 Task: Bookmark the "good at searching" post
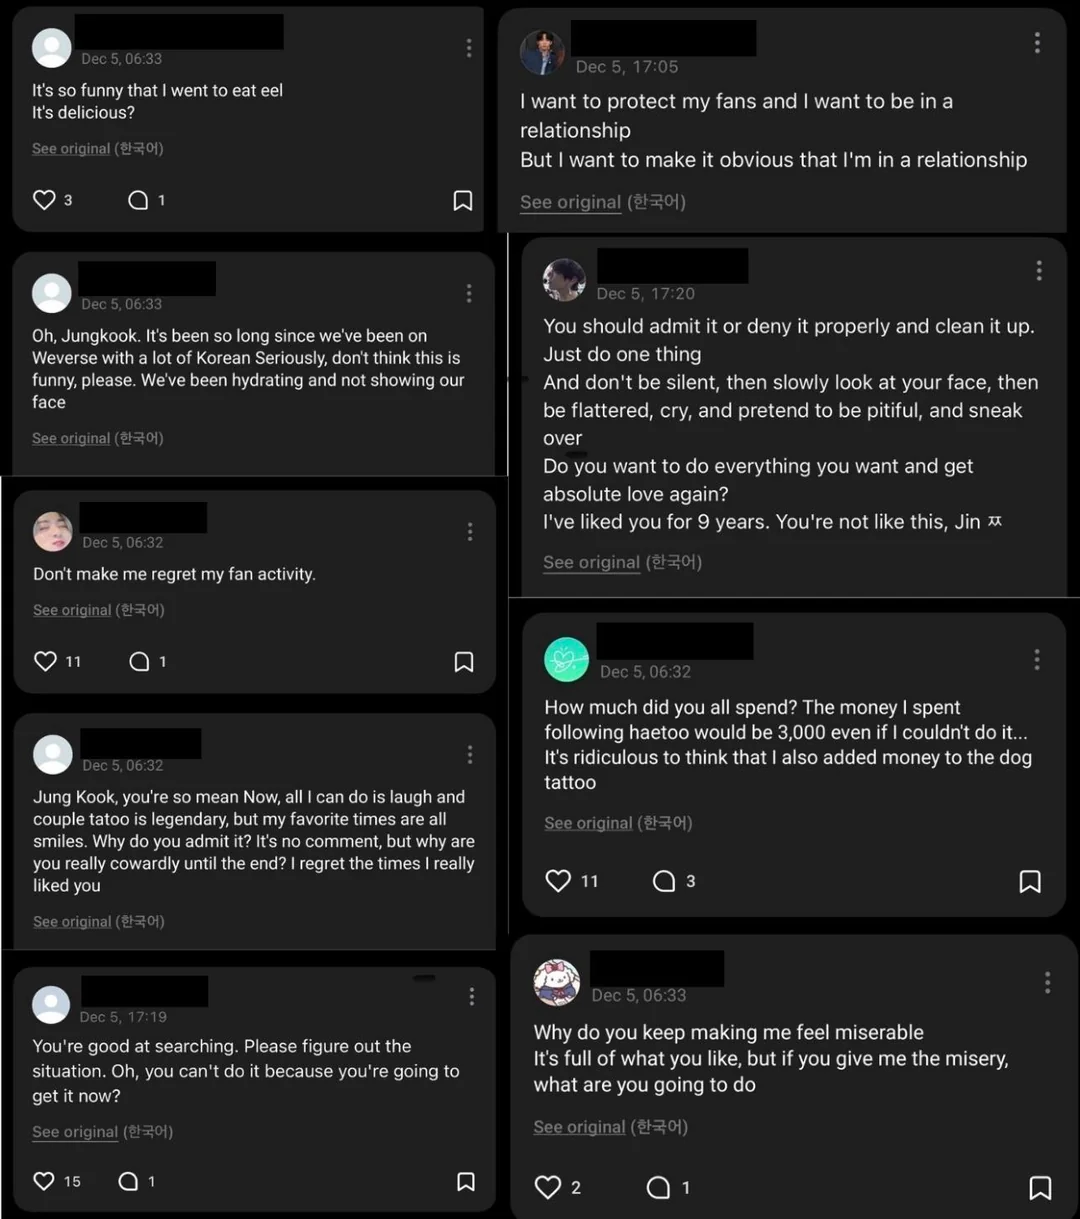pos(466,1182)
